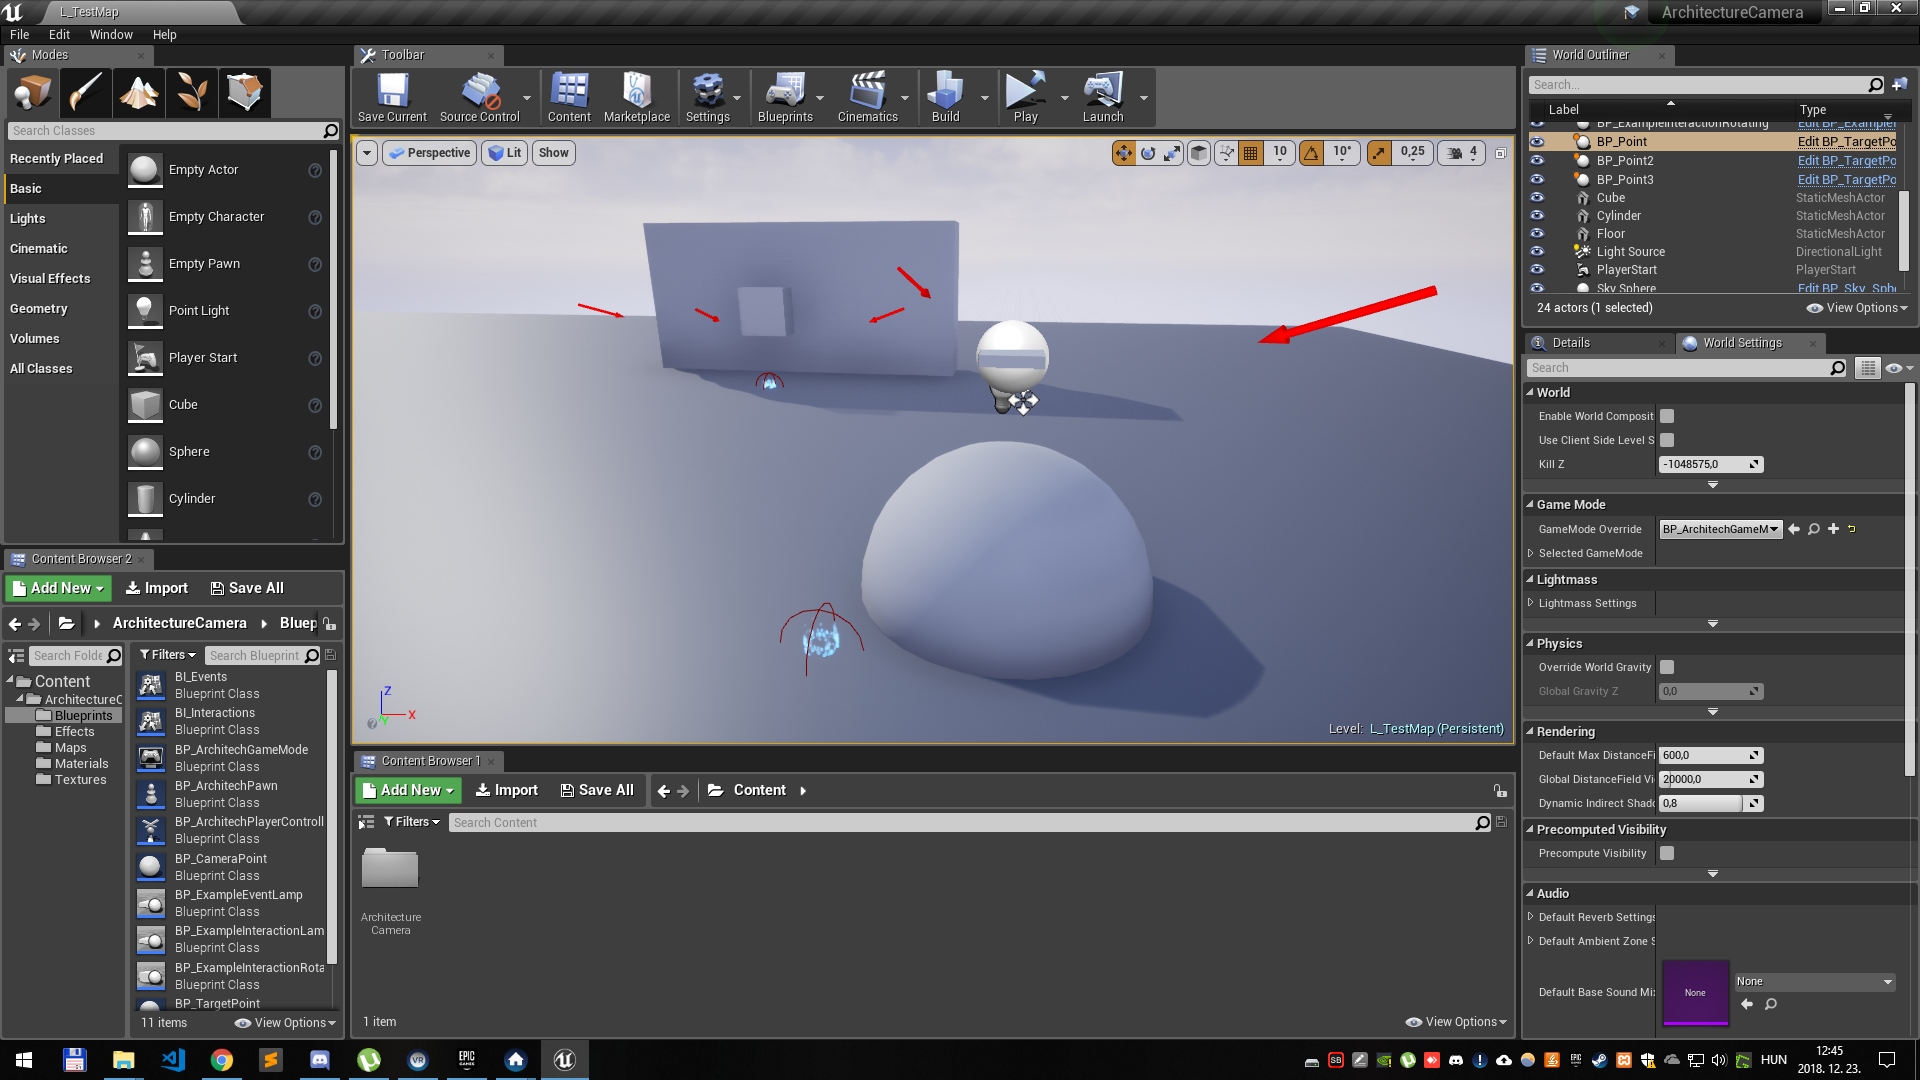Enable the Precompute Visibility checkbox
1920x1080 pixels.
point(1666,853)
